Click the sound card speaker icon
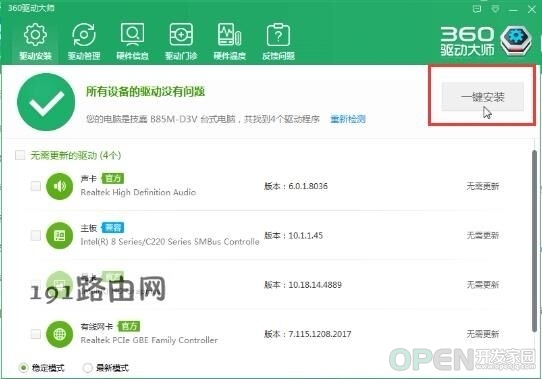This screenshot has height=379, width=542. point(59,186)
